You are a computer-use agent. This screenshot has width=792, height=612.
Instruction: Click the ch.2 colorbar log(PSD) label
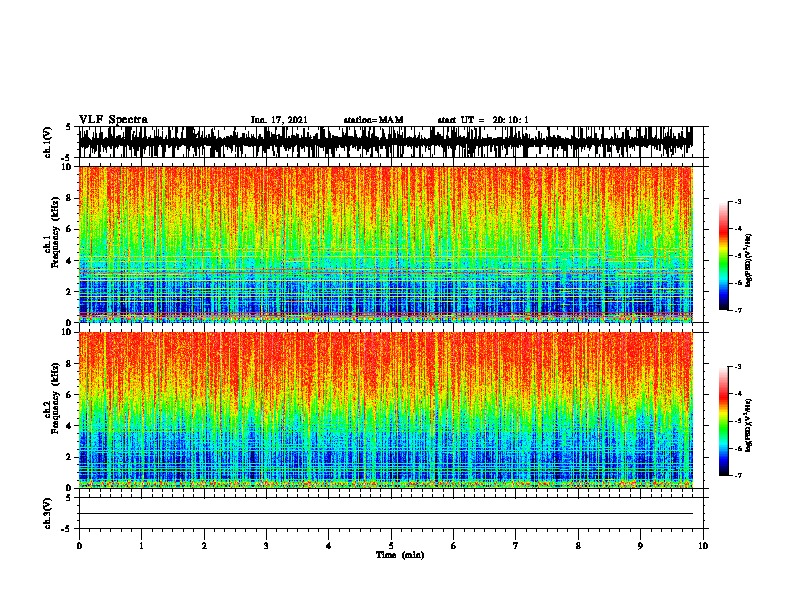tap(748, 425)
